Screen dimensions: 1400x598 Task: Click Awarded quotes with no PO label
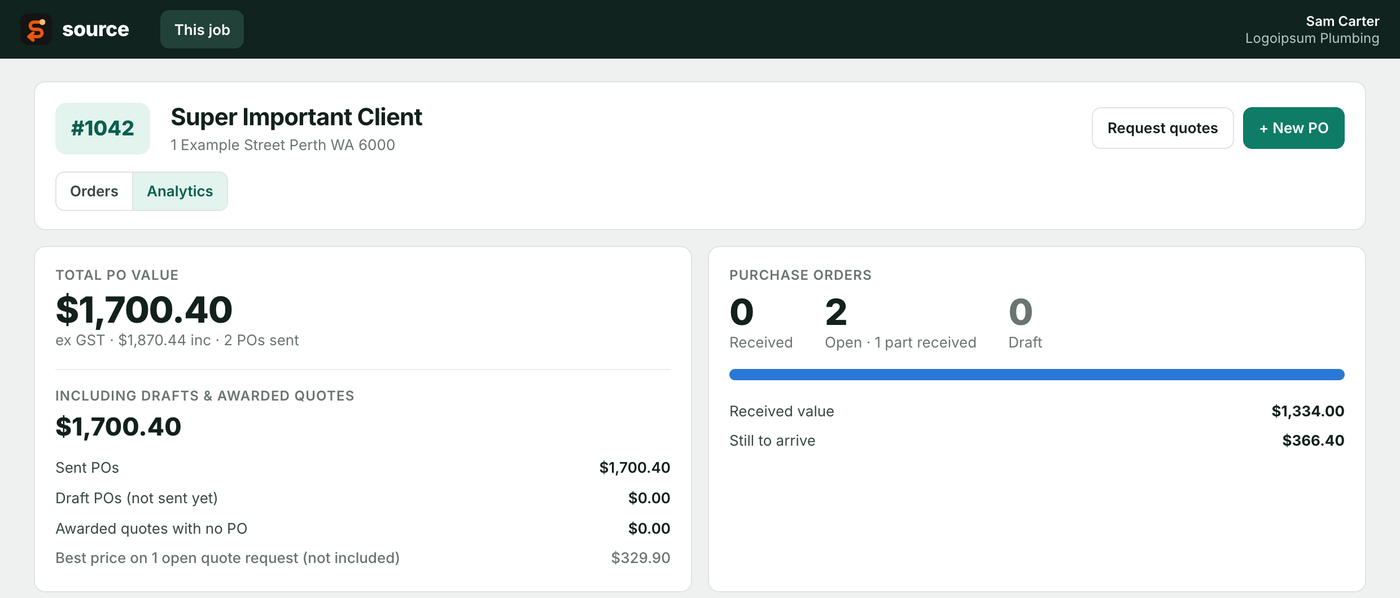click(151, 528)
